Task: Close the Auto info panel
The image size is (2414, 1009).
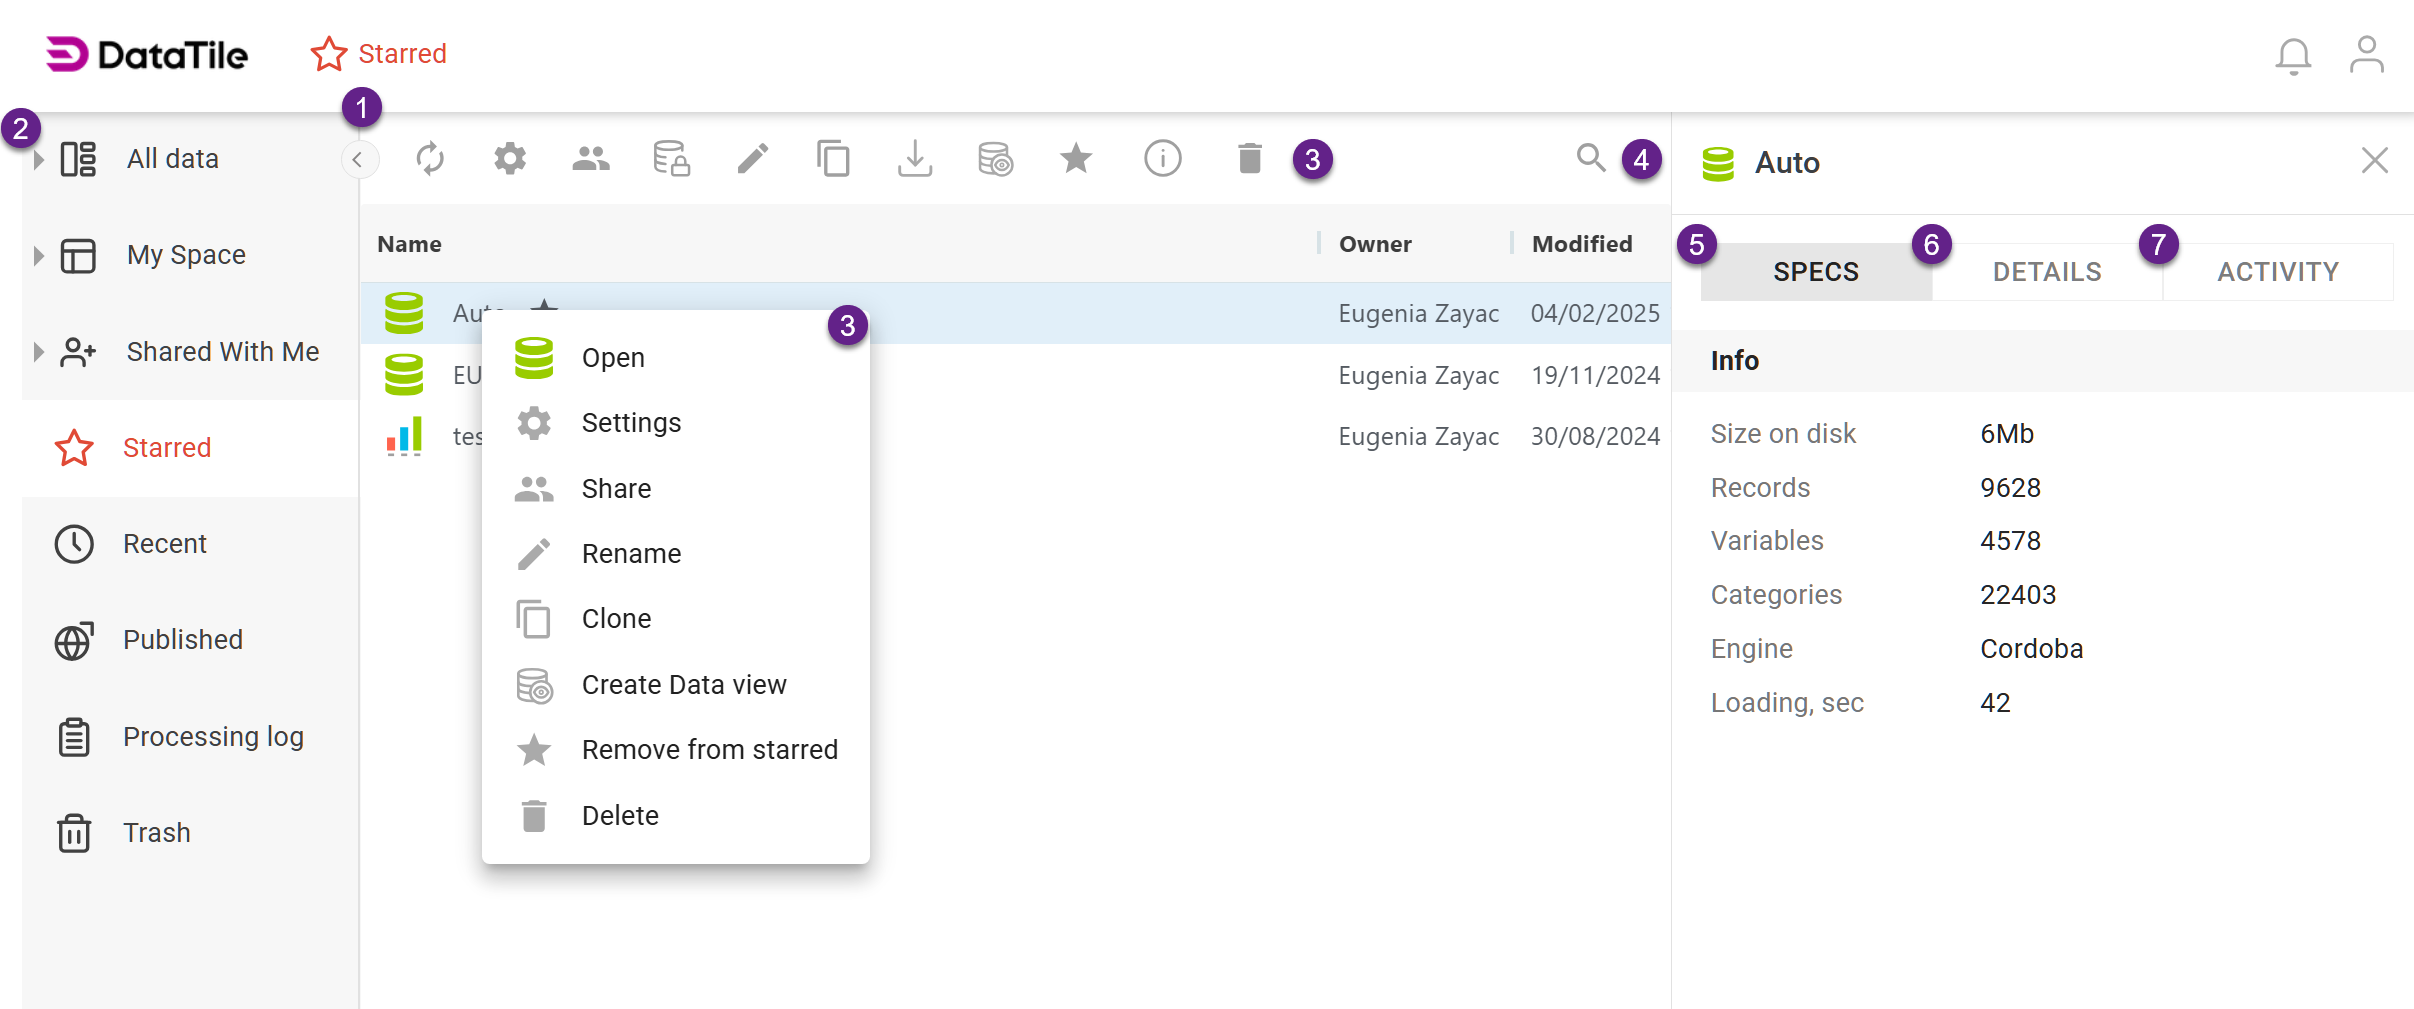Action: (2374, 161)
